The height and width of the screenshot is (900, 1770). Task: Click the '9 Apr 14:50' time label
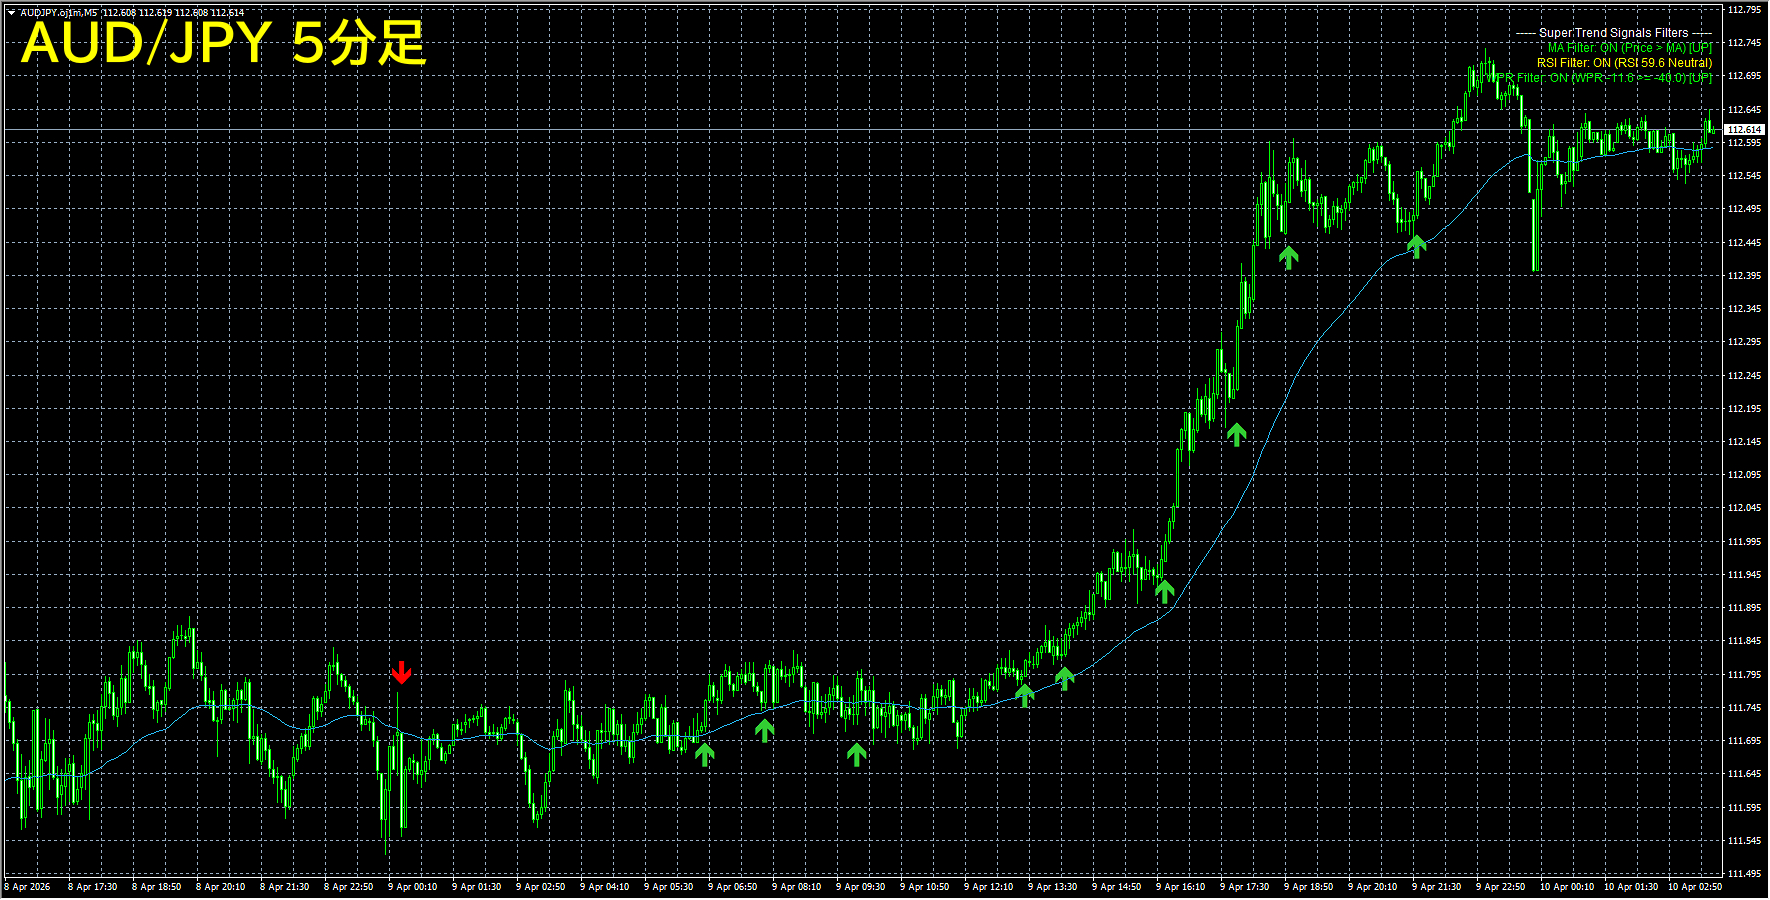pyautogui.click(x=1116, y=887)
